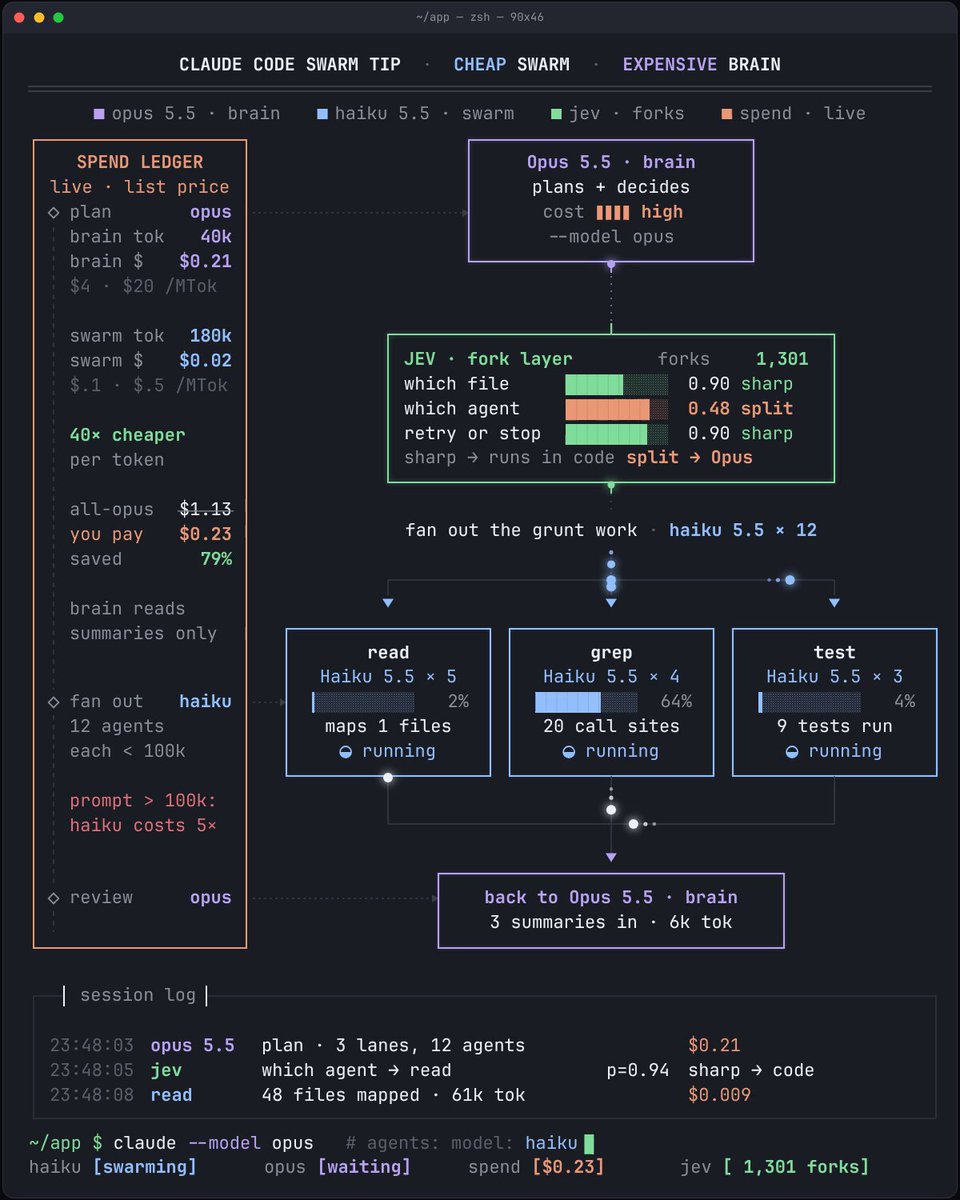Click the running status icon in read box
Image resolution: width=960 pixels, height=1200 pixels.
(x=345, y=751)
